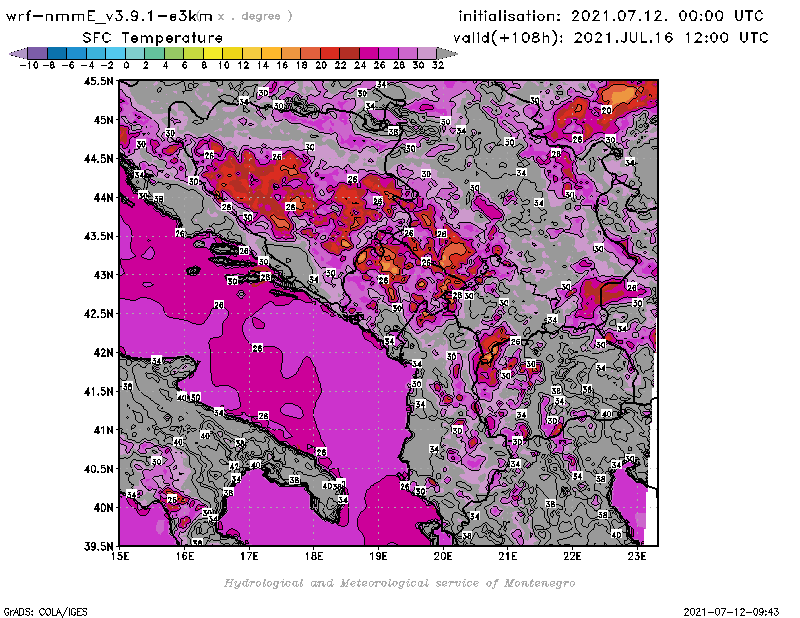Screen dimensions: 800x618
Task: Pick the legend swatch between 0 and 2
Action: tap(135, 53)
